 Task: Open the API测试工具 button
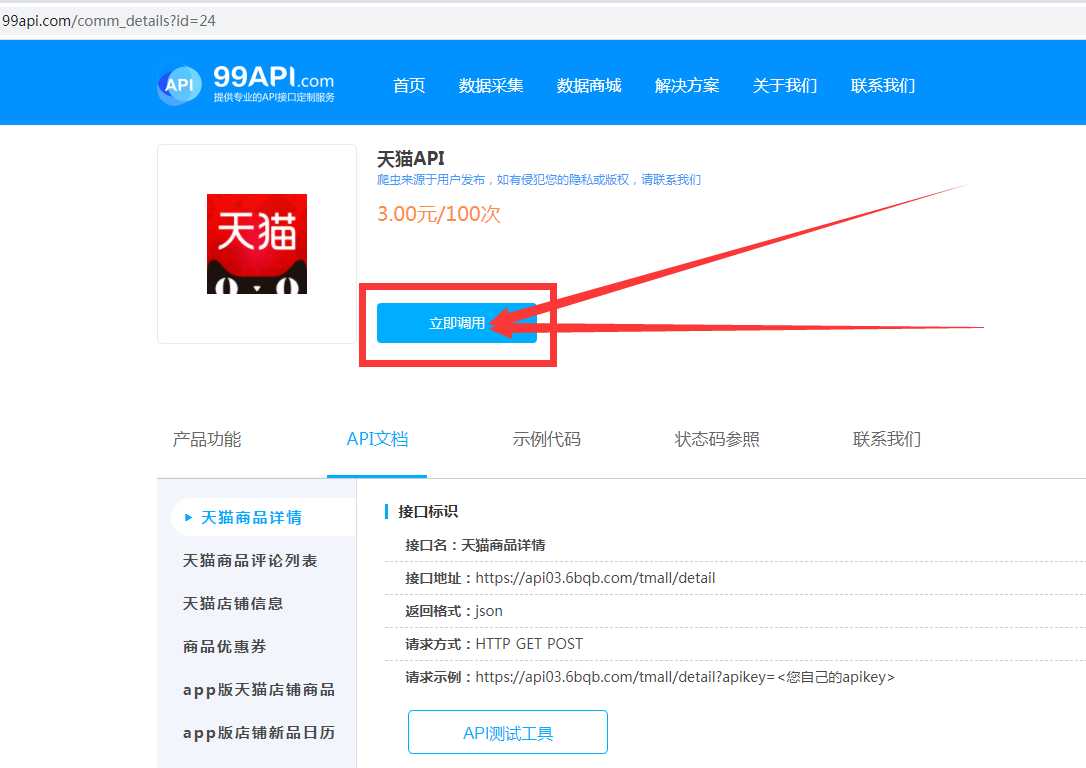pyautogui.click(x=508, y=732)
